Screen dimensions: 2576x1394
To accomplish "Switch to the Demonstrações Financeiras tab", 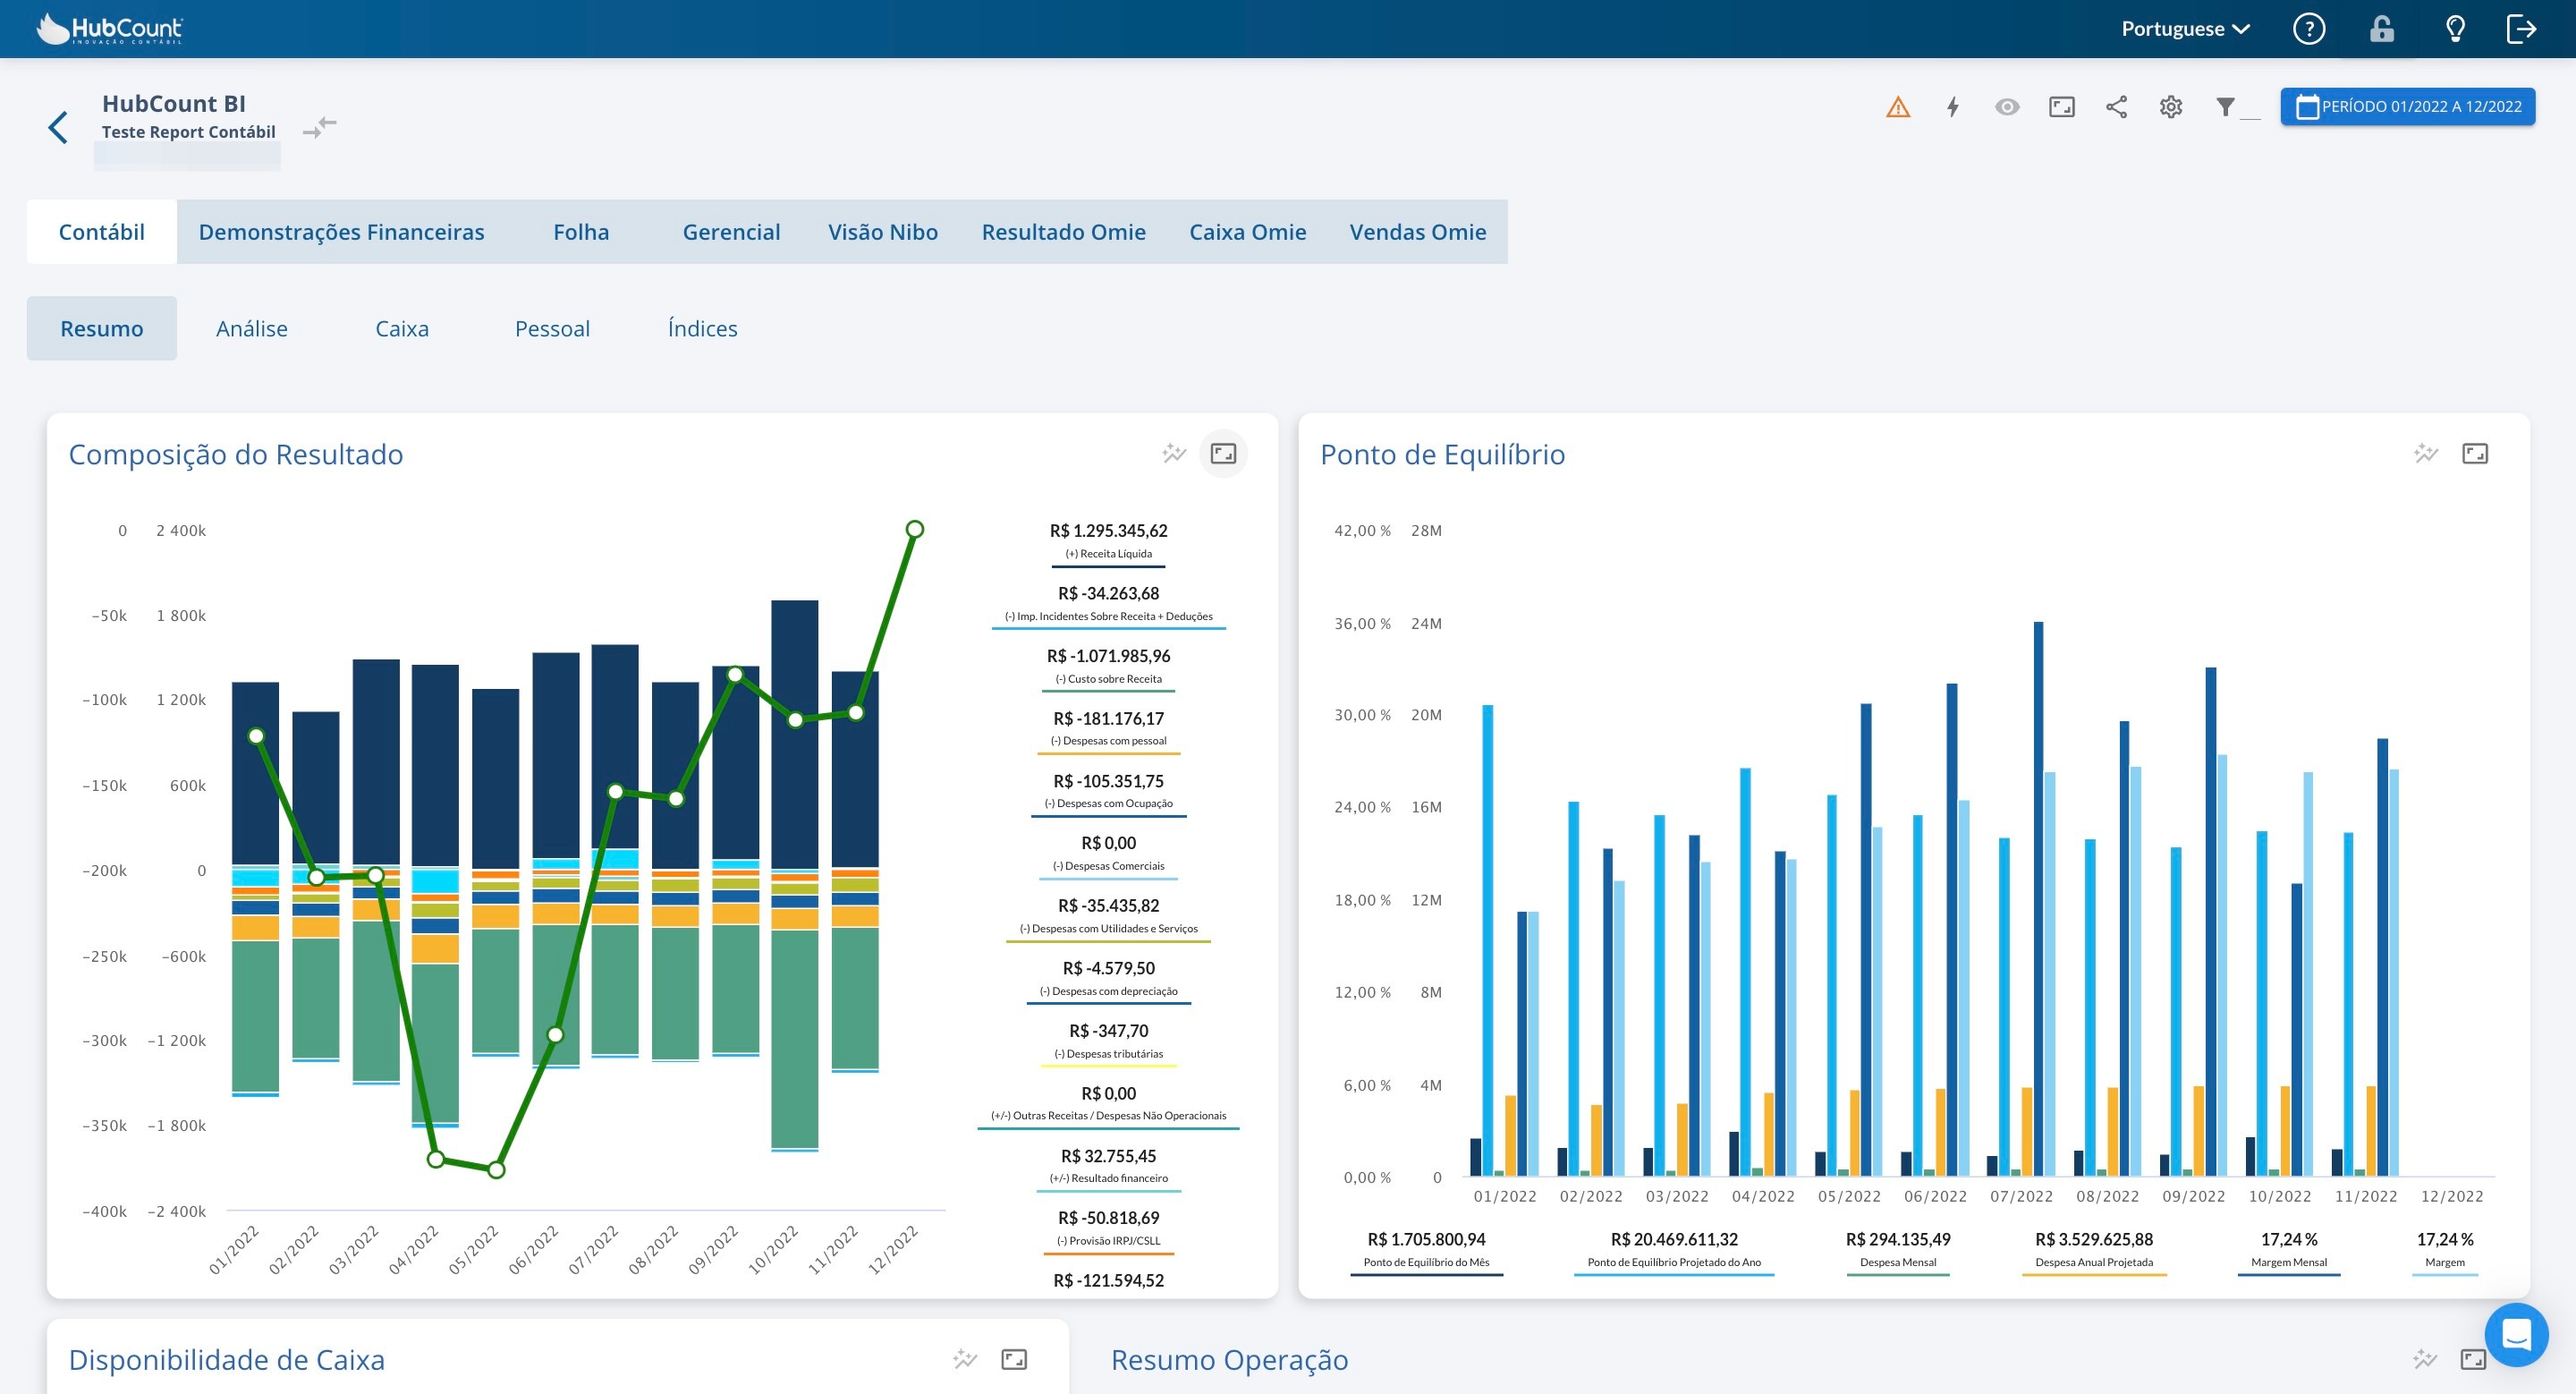I will [341, 232].
